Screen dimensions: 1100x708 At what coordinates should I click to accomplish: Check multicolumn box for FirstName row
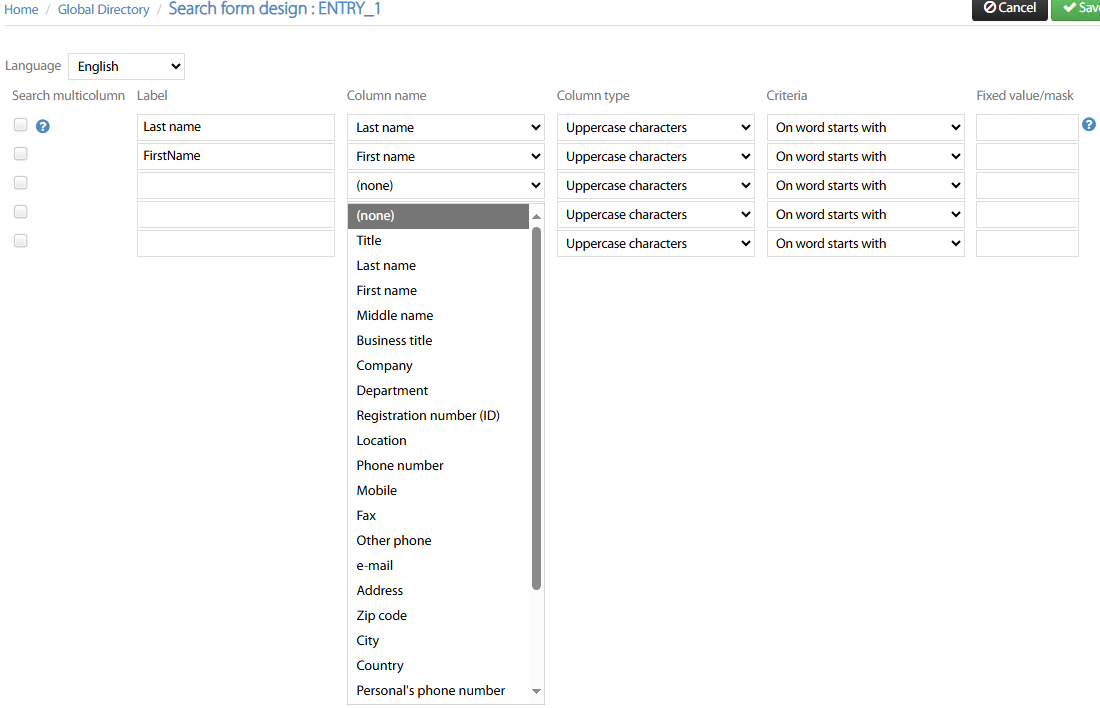click(x=21, y=154)
